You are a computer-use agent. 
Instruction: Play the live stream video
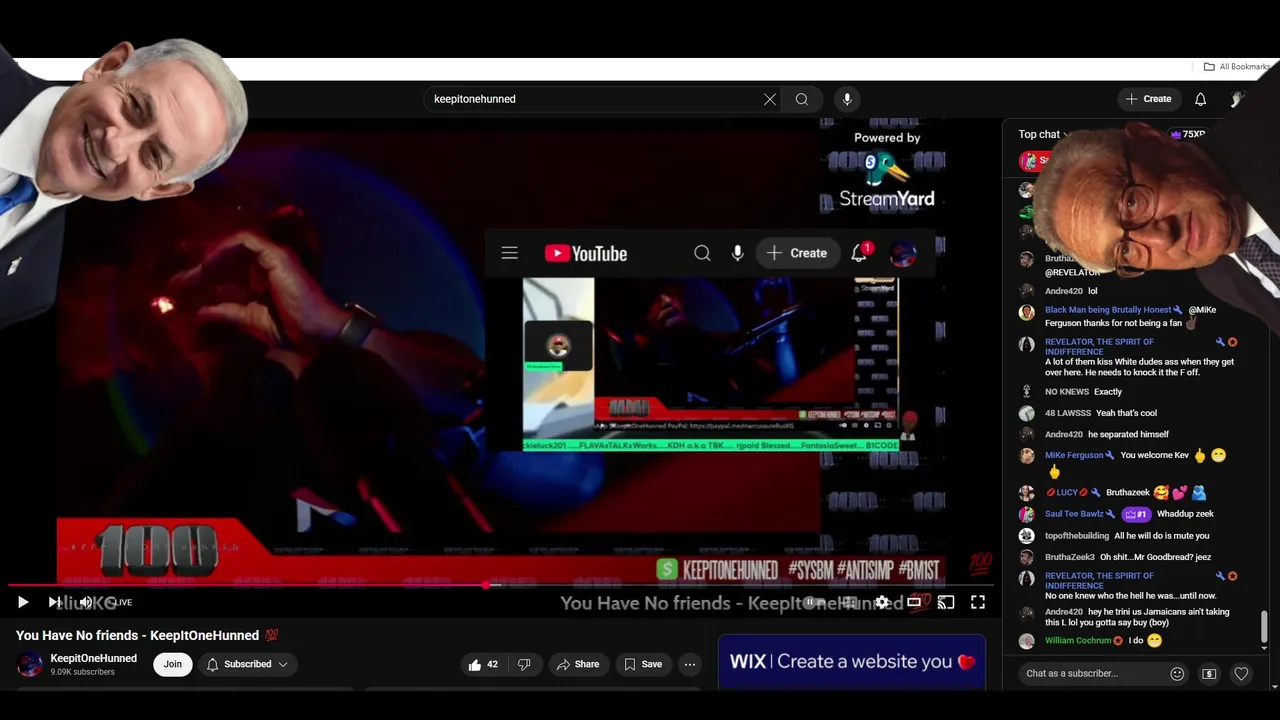(x=22, y=602)
